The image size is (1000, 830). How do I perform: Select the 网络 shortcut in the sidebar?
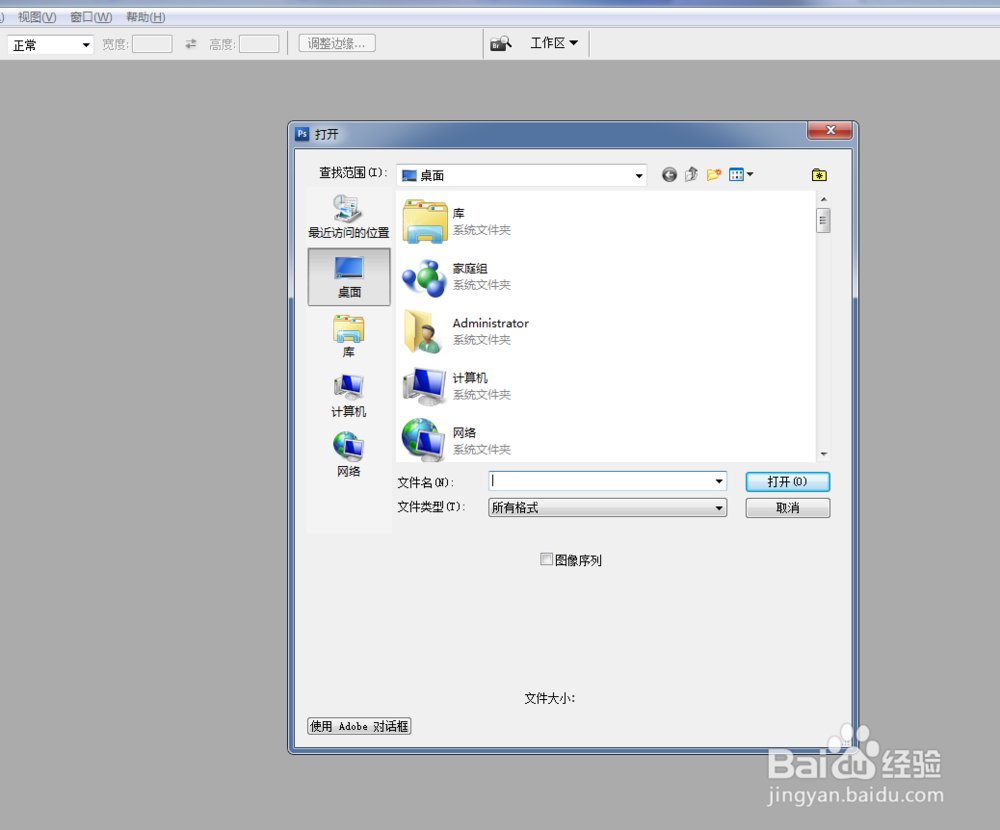pyautogui.click(x=348, y=451)
